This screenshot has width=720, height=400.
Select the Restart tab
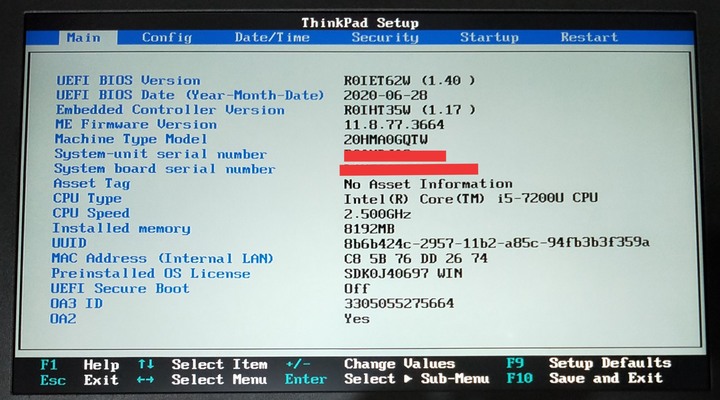click(589, 37)
